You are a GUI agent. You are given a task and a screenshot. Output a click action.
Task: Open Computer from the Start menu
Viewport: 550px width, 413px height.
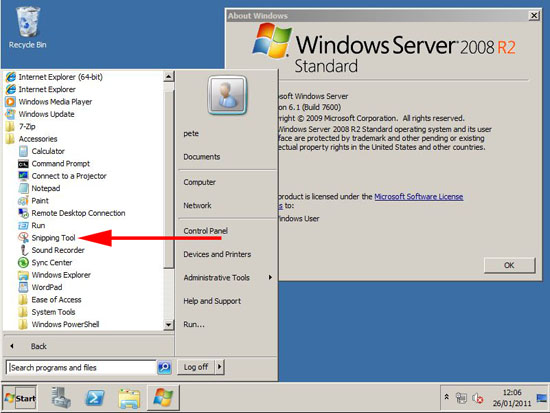point(200,182)
